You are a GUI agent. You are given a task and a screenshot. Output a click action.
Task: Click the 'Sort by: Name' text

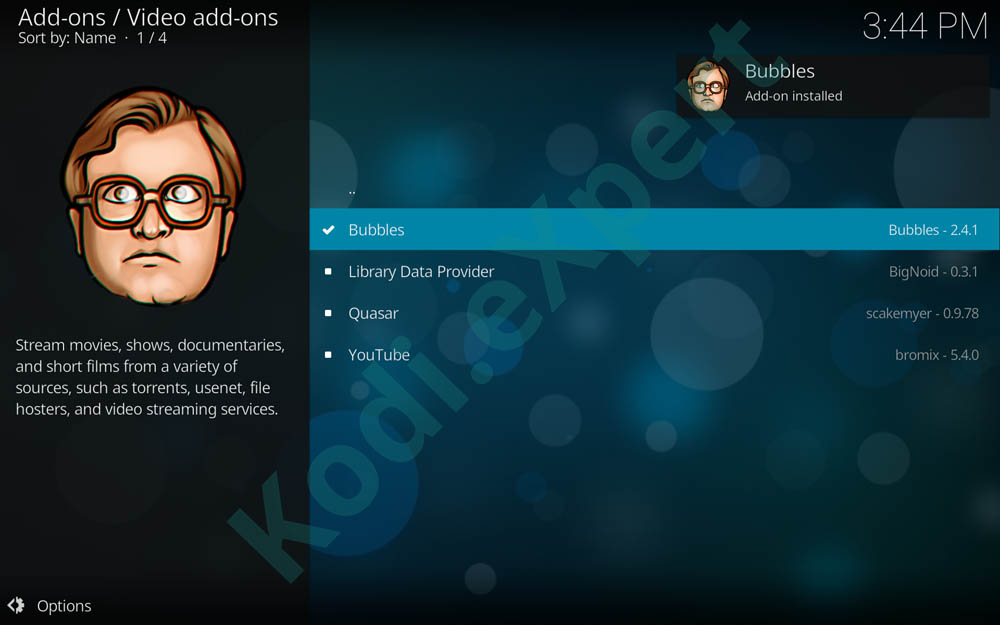67,38
